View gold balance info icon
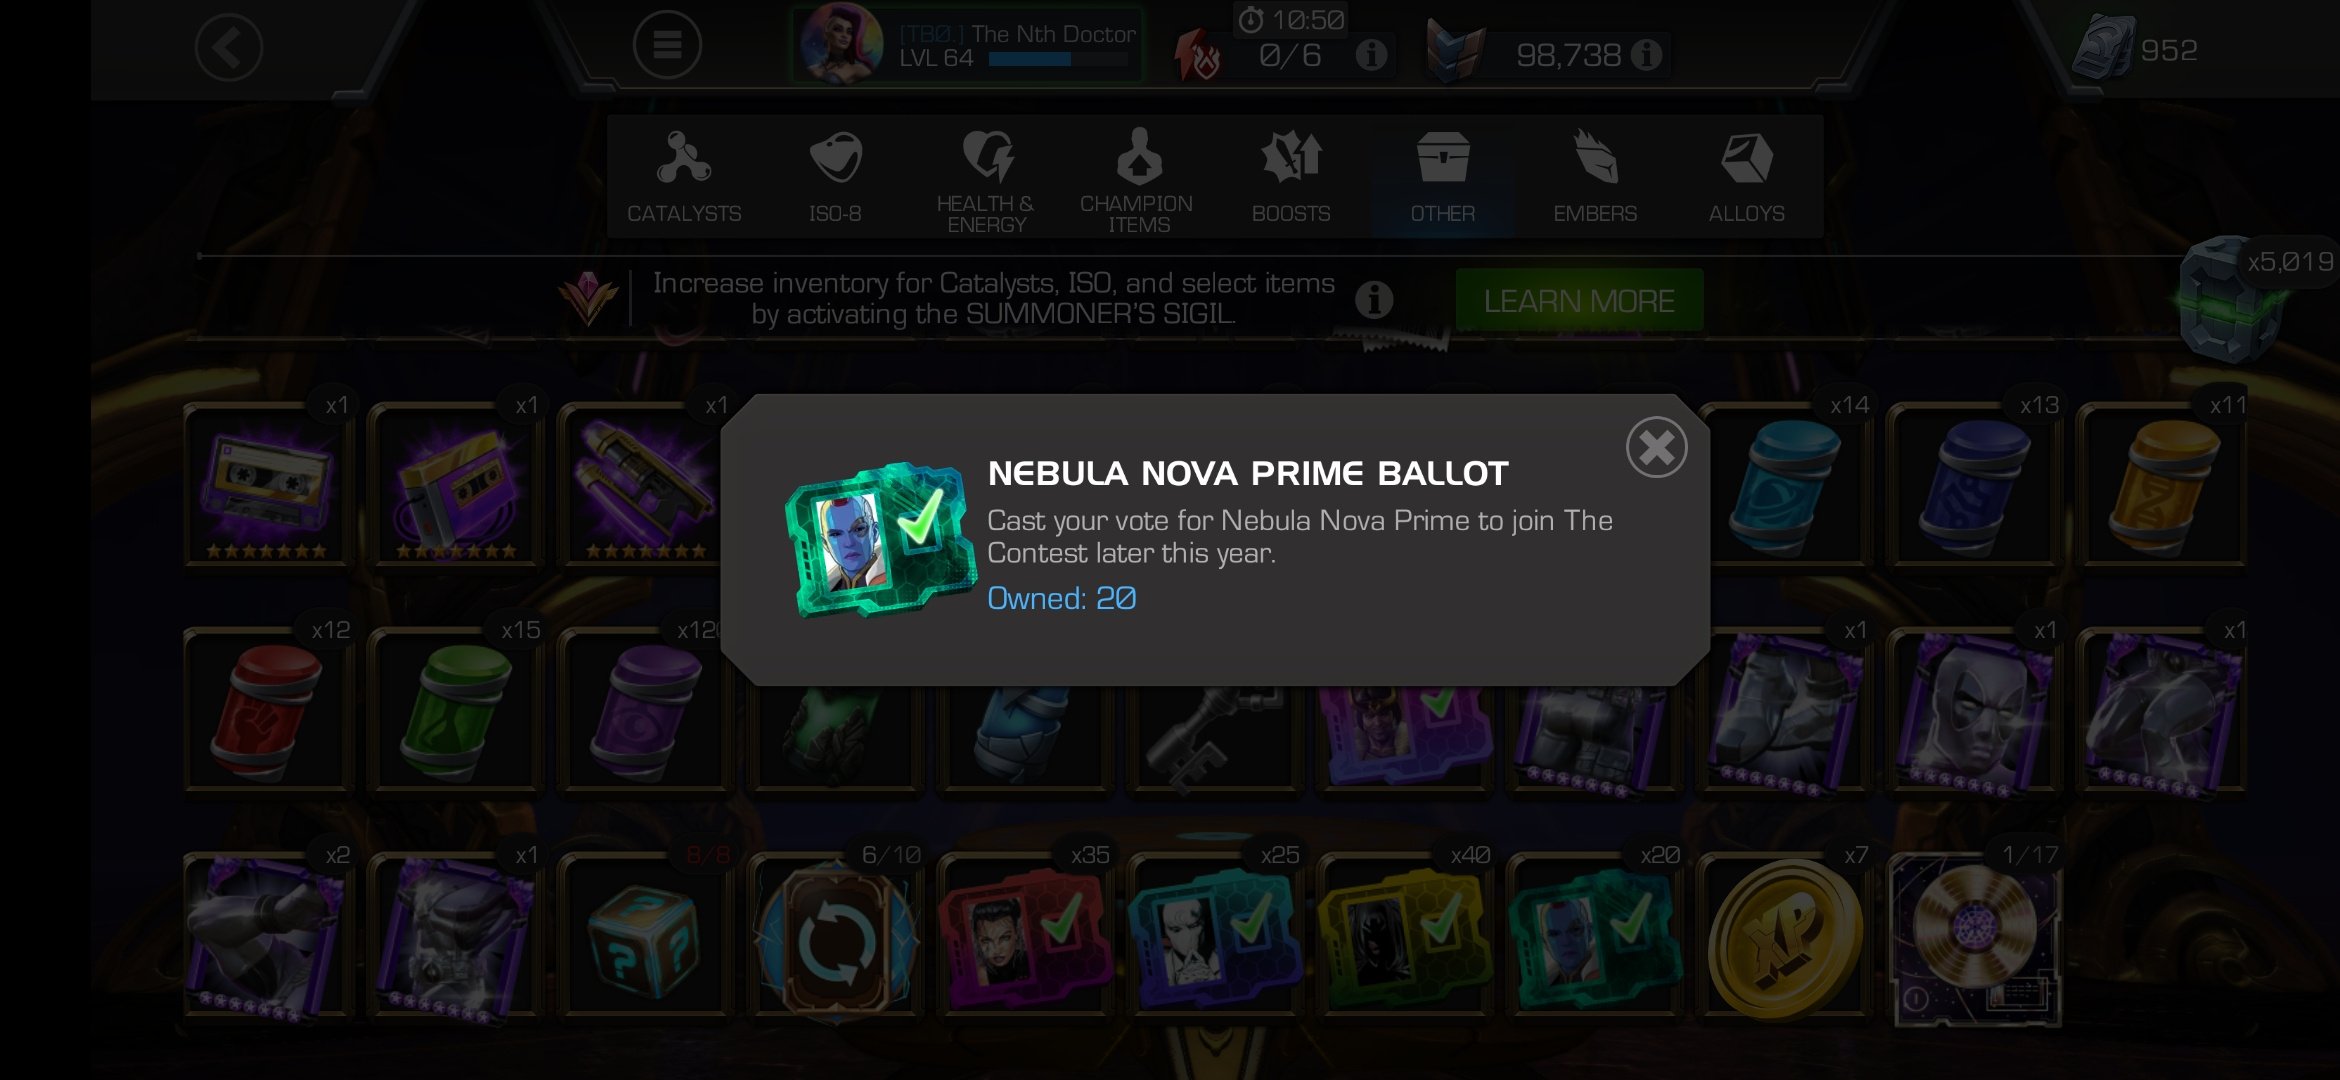 pos(1646,54)
